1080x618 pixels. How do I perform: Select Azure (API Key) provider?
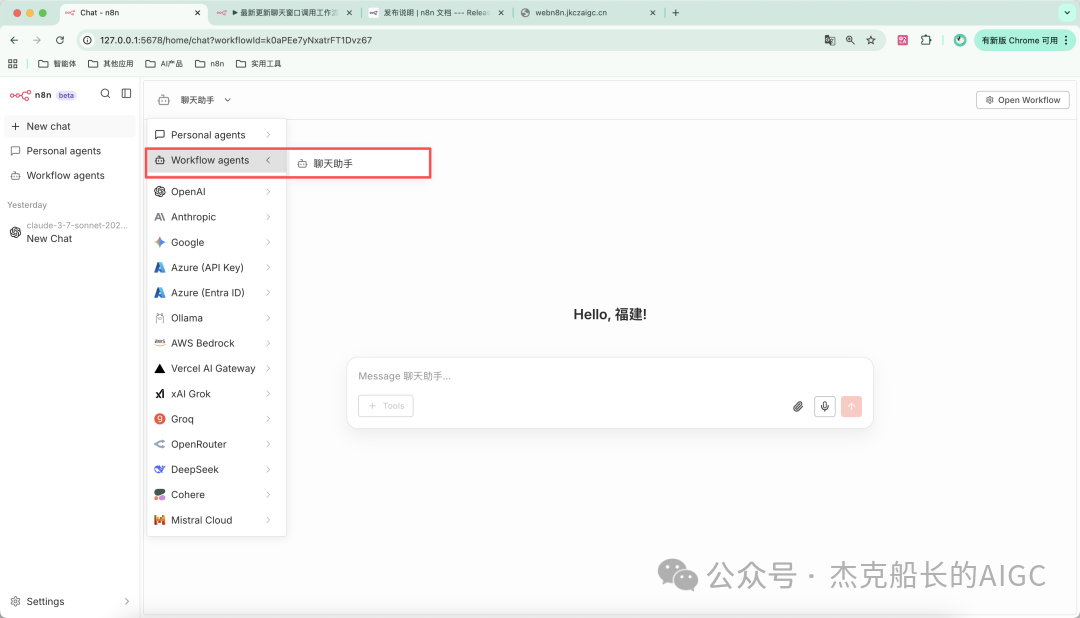tap(216, 267)
